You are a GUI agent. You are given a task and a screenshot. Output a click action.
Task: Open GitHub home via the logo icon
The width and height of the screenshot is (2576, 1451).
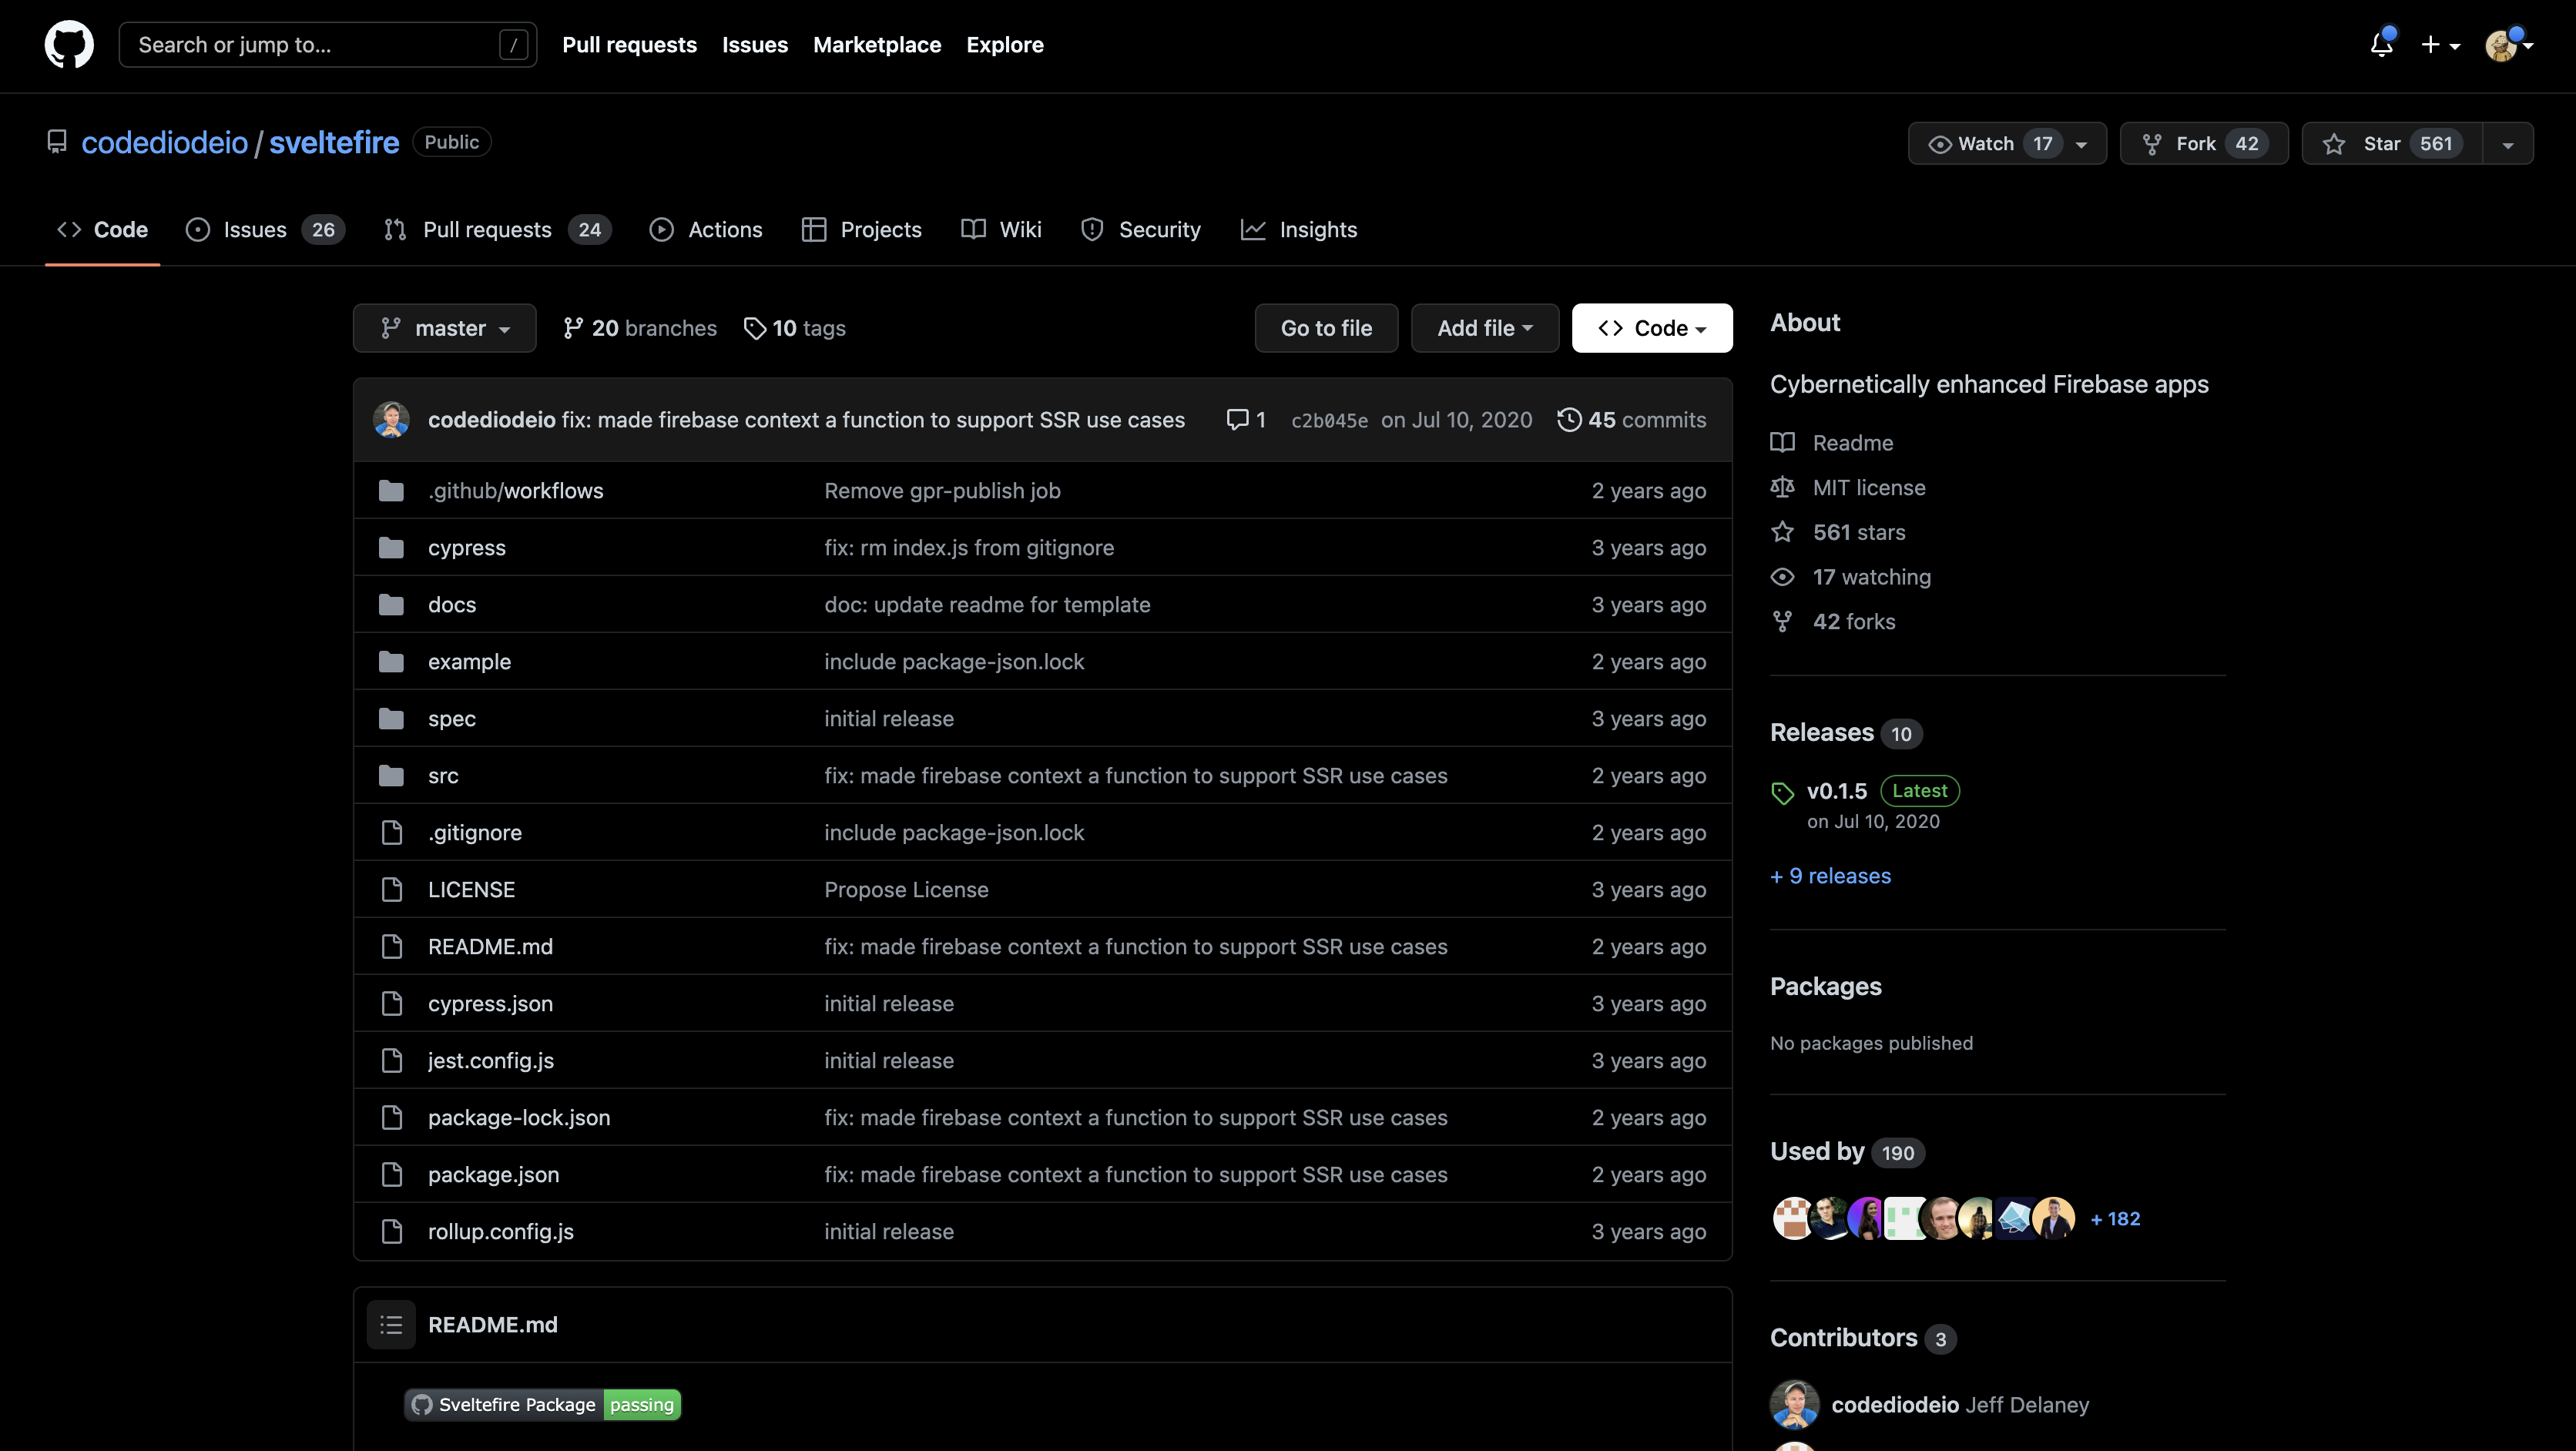pyautogui.click(x=69, y=44)
